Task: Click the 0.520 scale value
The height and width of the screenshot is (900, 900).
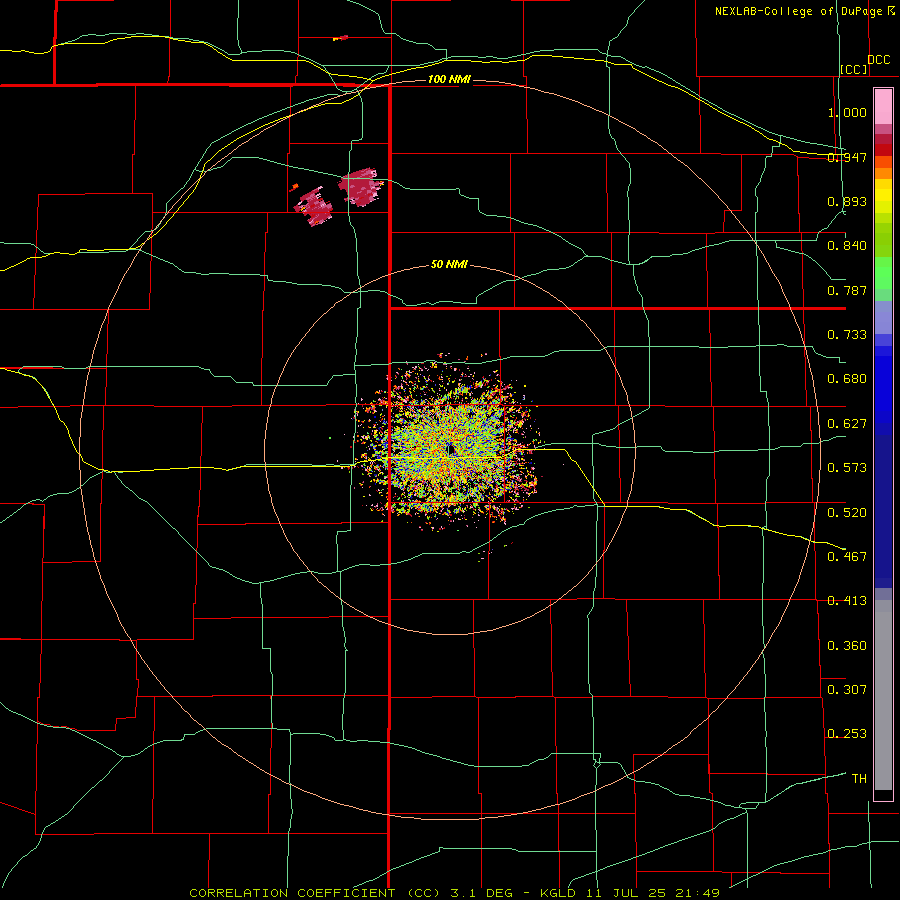Action: (847, 512)
